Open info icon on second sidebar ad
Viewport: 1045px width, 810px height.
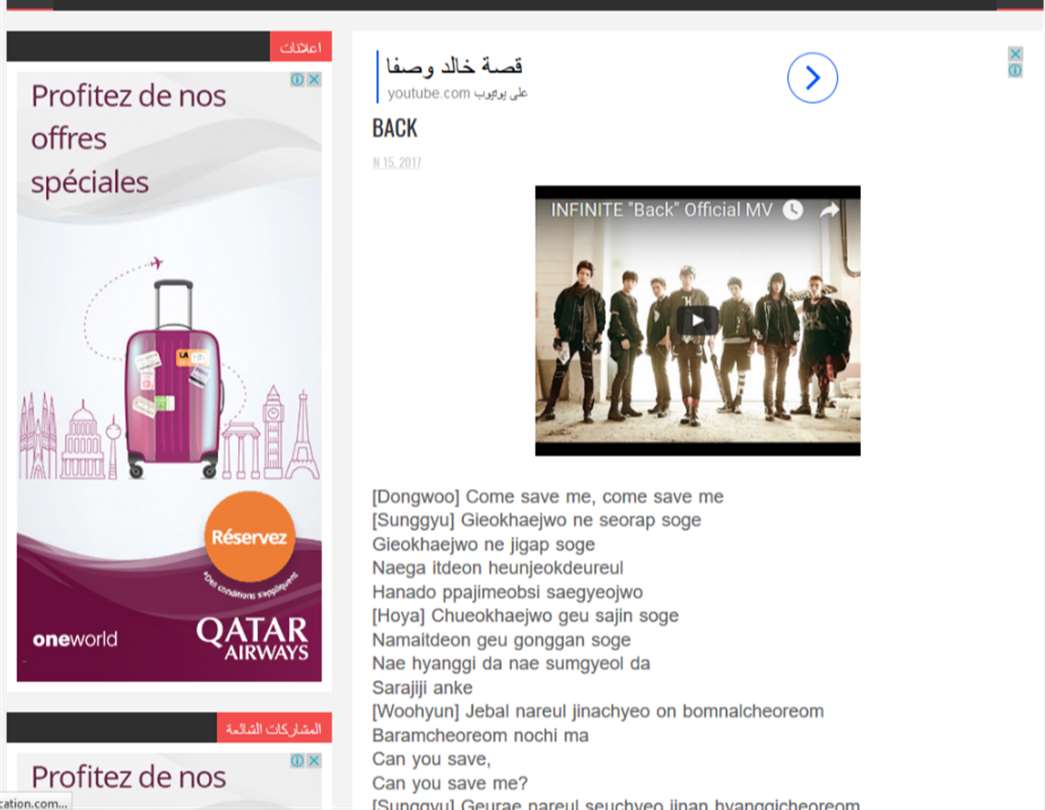point(297,761)
